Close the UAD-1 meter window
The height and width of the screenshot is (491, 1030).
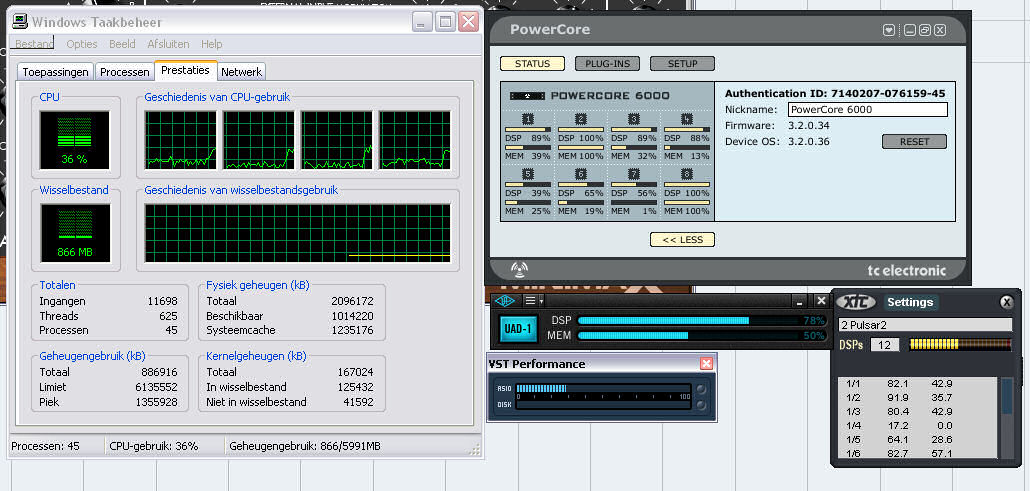tap(820, 300)
